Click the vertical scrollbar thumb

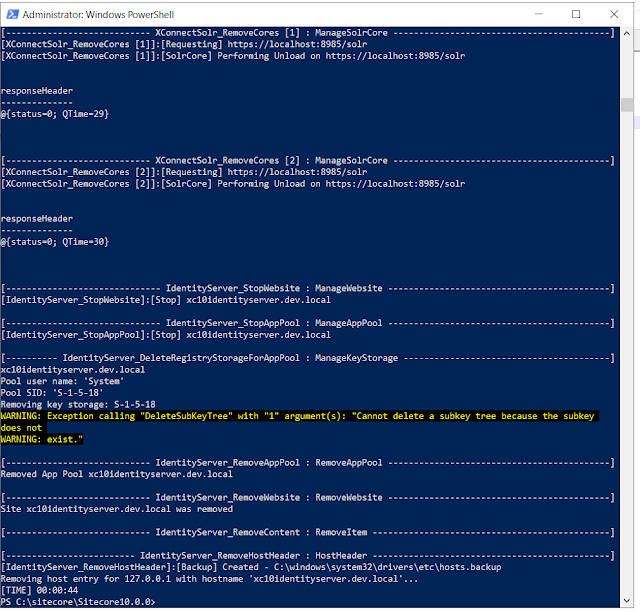(x=627, y=105)
